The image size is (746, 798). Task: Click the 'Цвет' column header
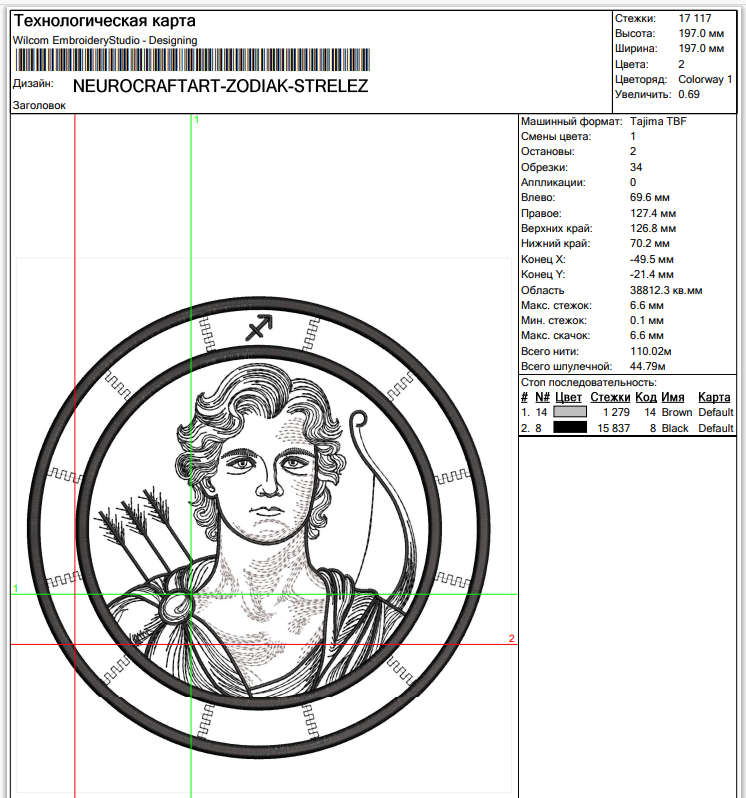568,397
